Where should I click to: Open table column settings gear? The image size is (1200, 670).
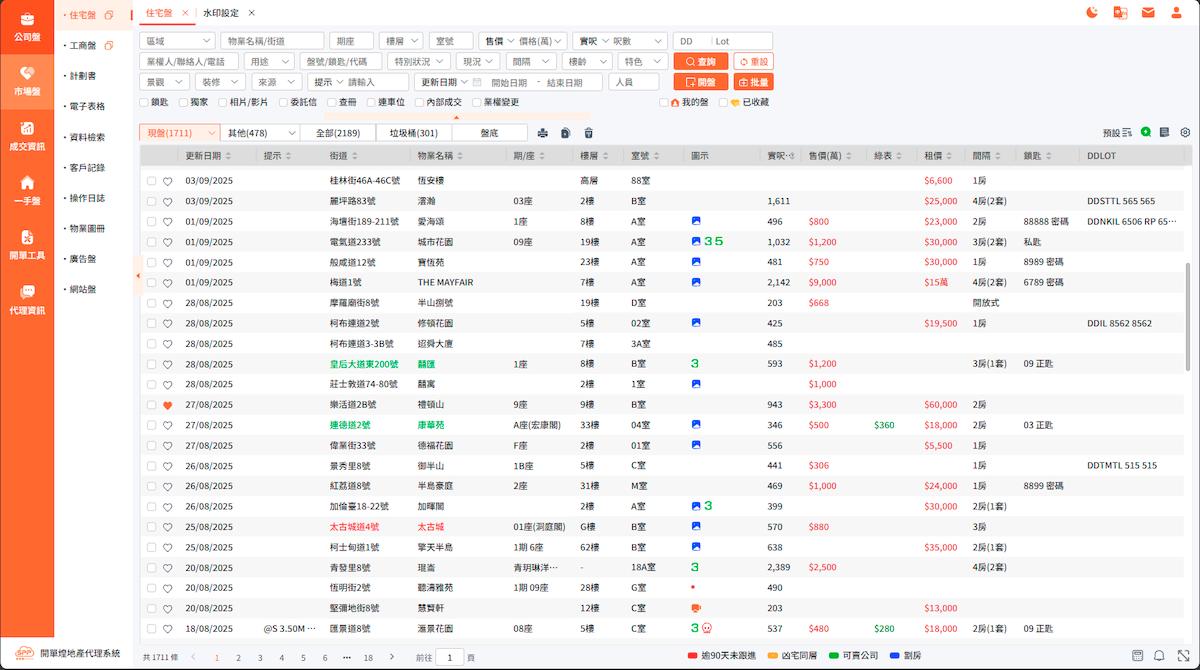coord(1185,132)
